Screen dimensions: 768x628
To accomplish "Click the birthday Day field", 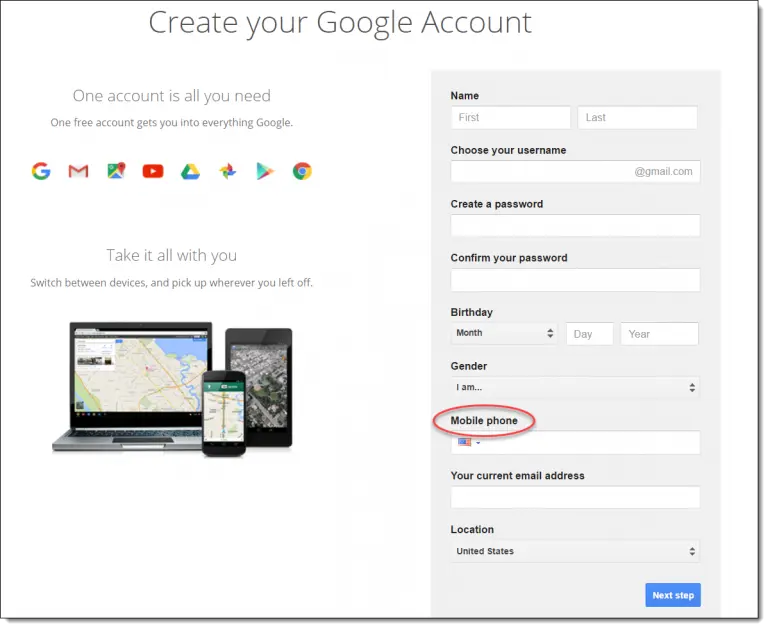I will tap(590, 334).
